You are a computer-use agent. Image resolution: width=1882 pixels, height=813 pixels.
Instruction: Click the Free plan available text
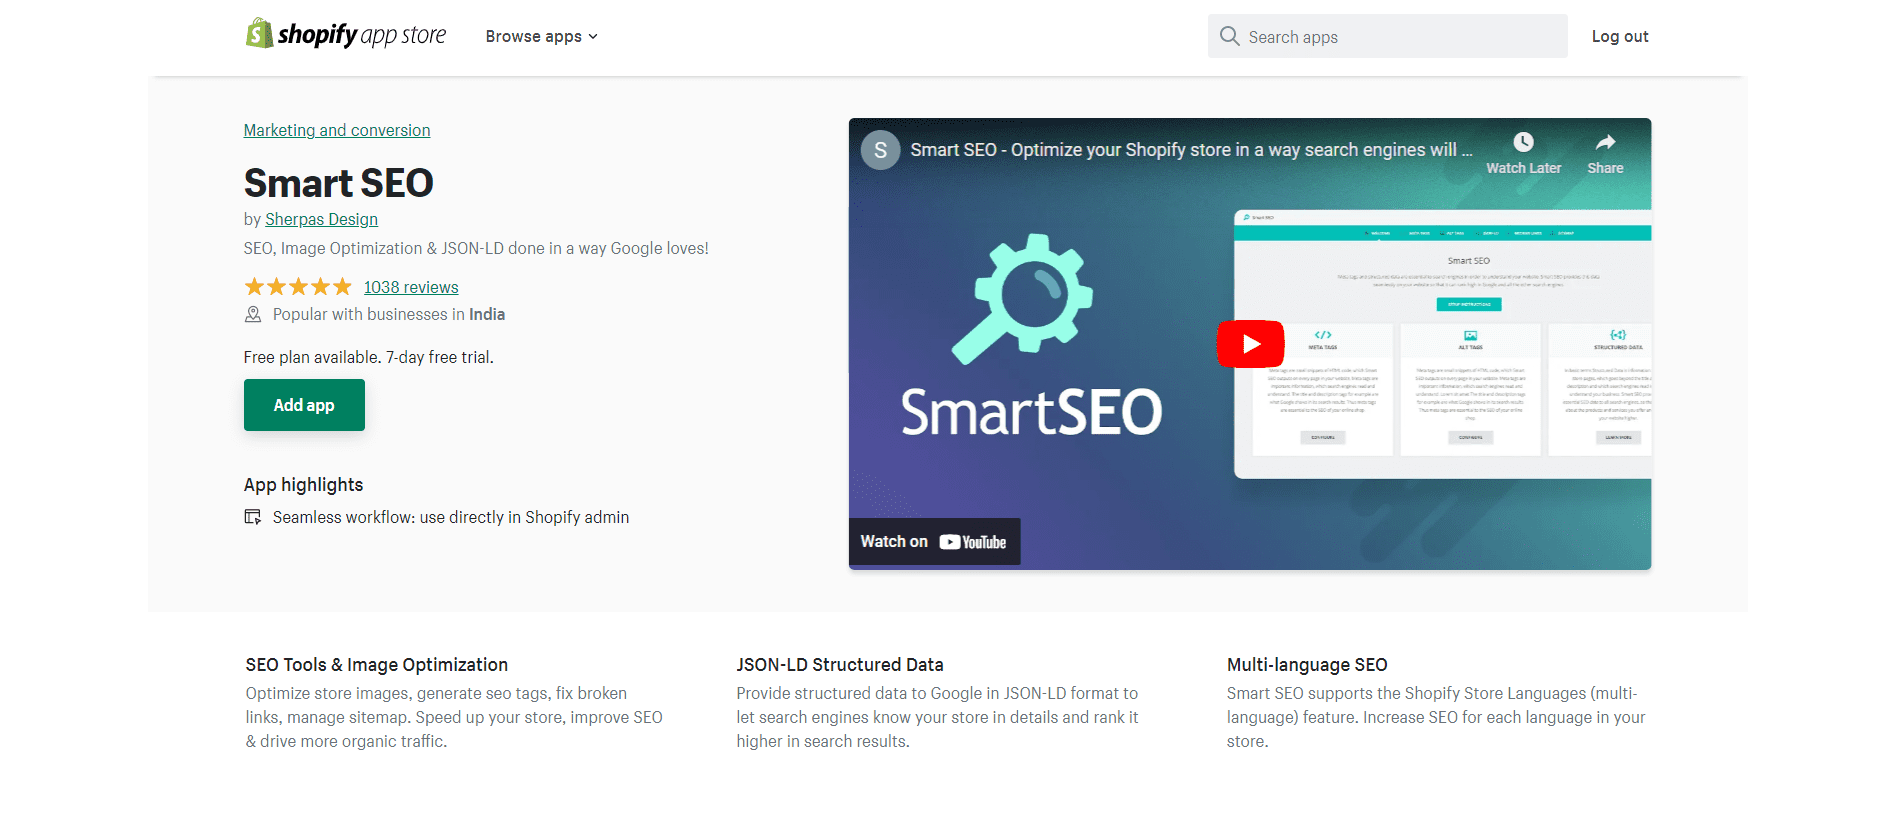(x=369, y=357)
